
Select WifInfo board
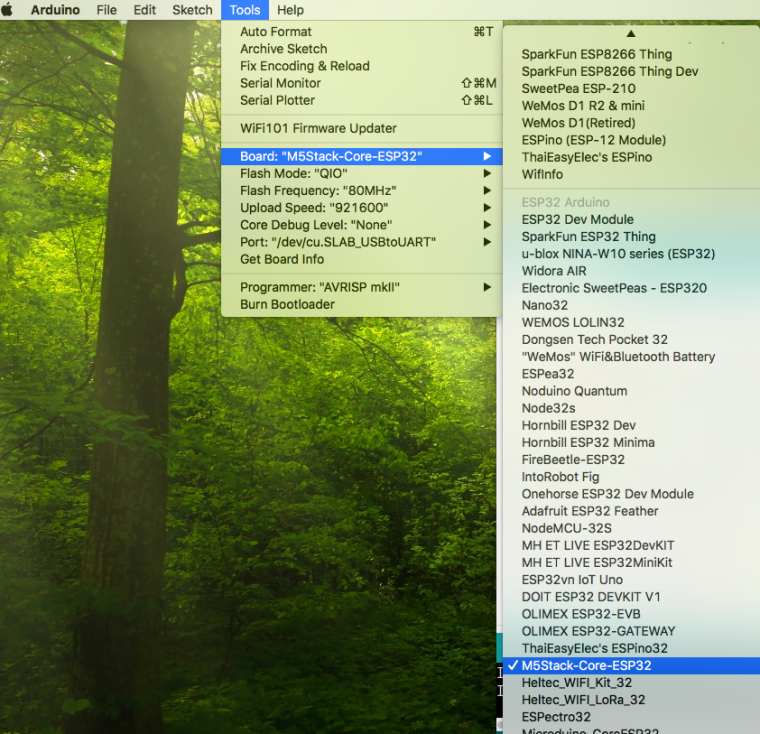(x=632, y=175)
